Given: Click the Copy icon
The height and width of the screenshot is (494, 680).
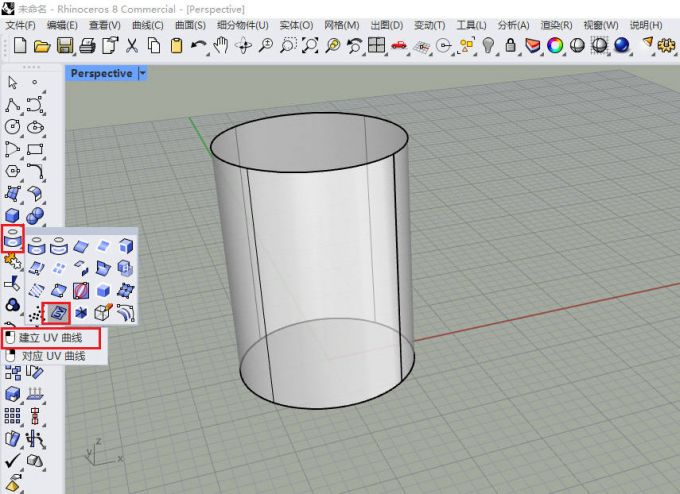Looking at the screenshot, I should tap(154, 46).
